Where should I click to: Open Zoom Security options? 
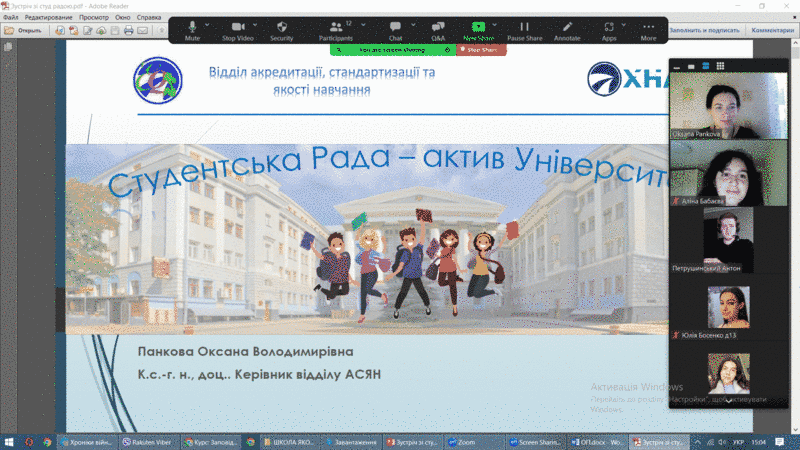pos(282,31)
